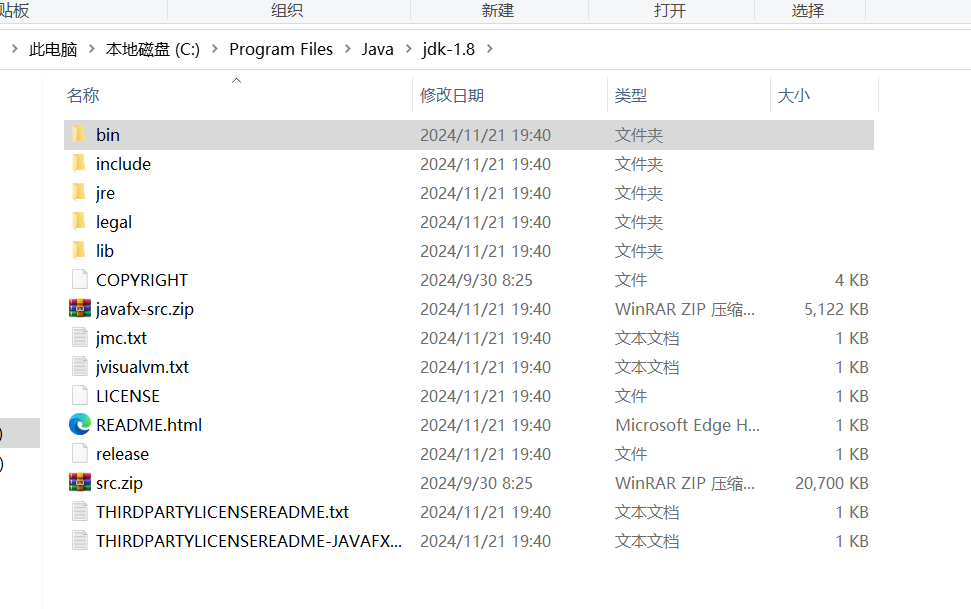Select the include folder name
This screenshot has height=609, width=971.
click(x=123, y=164)
